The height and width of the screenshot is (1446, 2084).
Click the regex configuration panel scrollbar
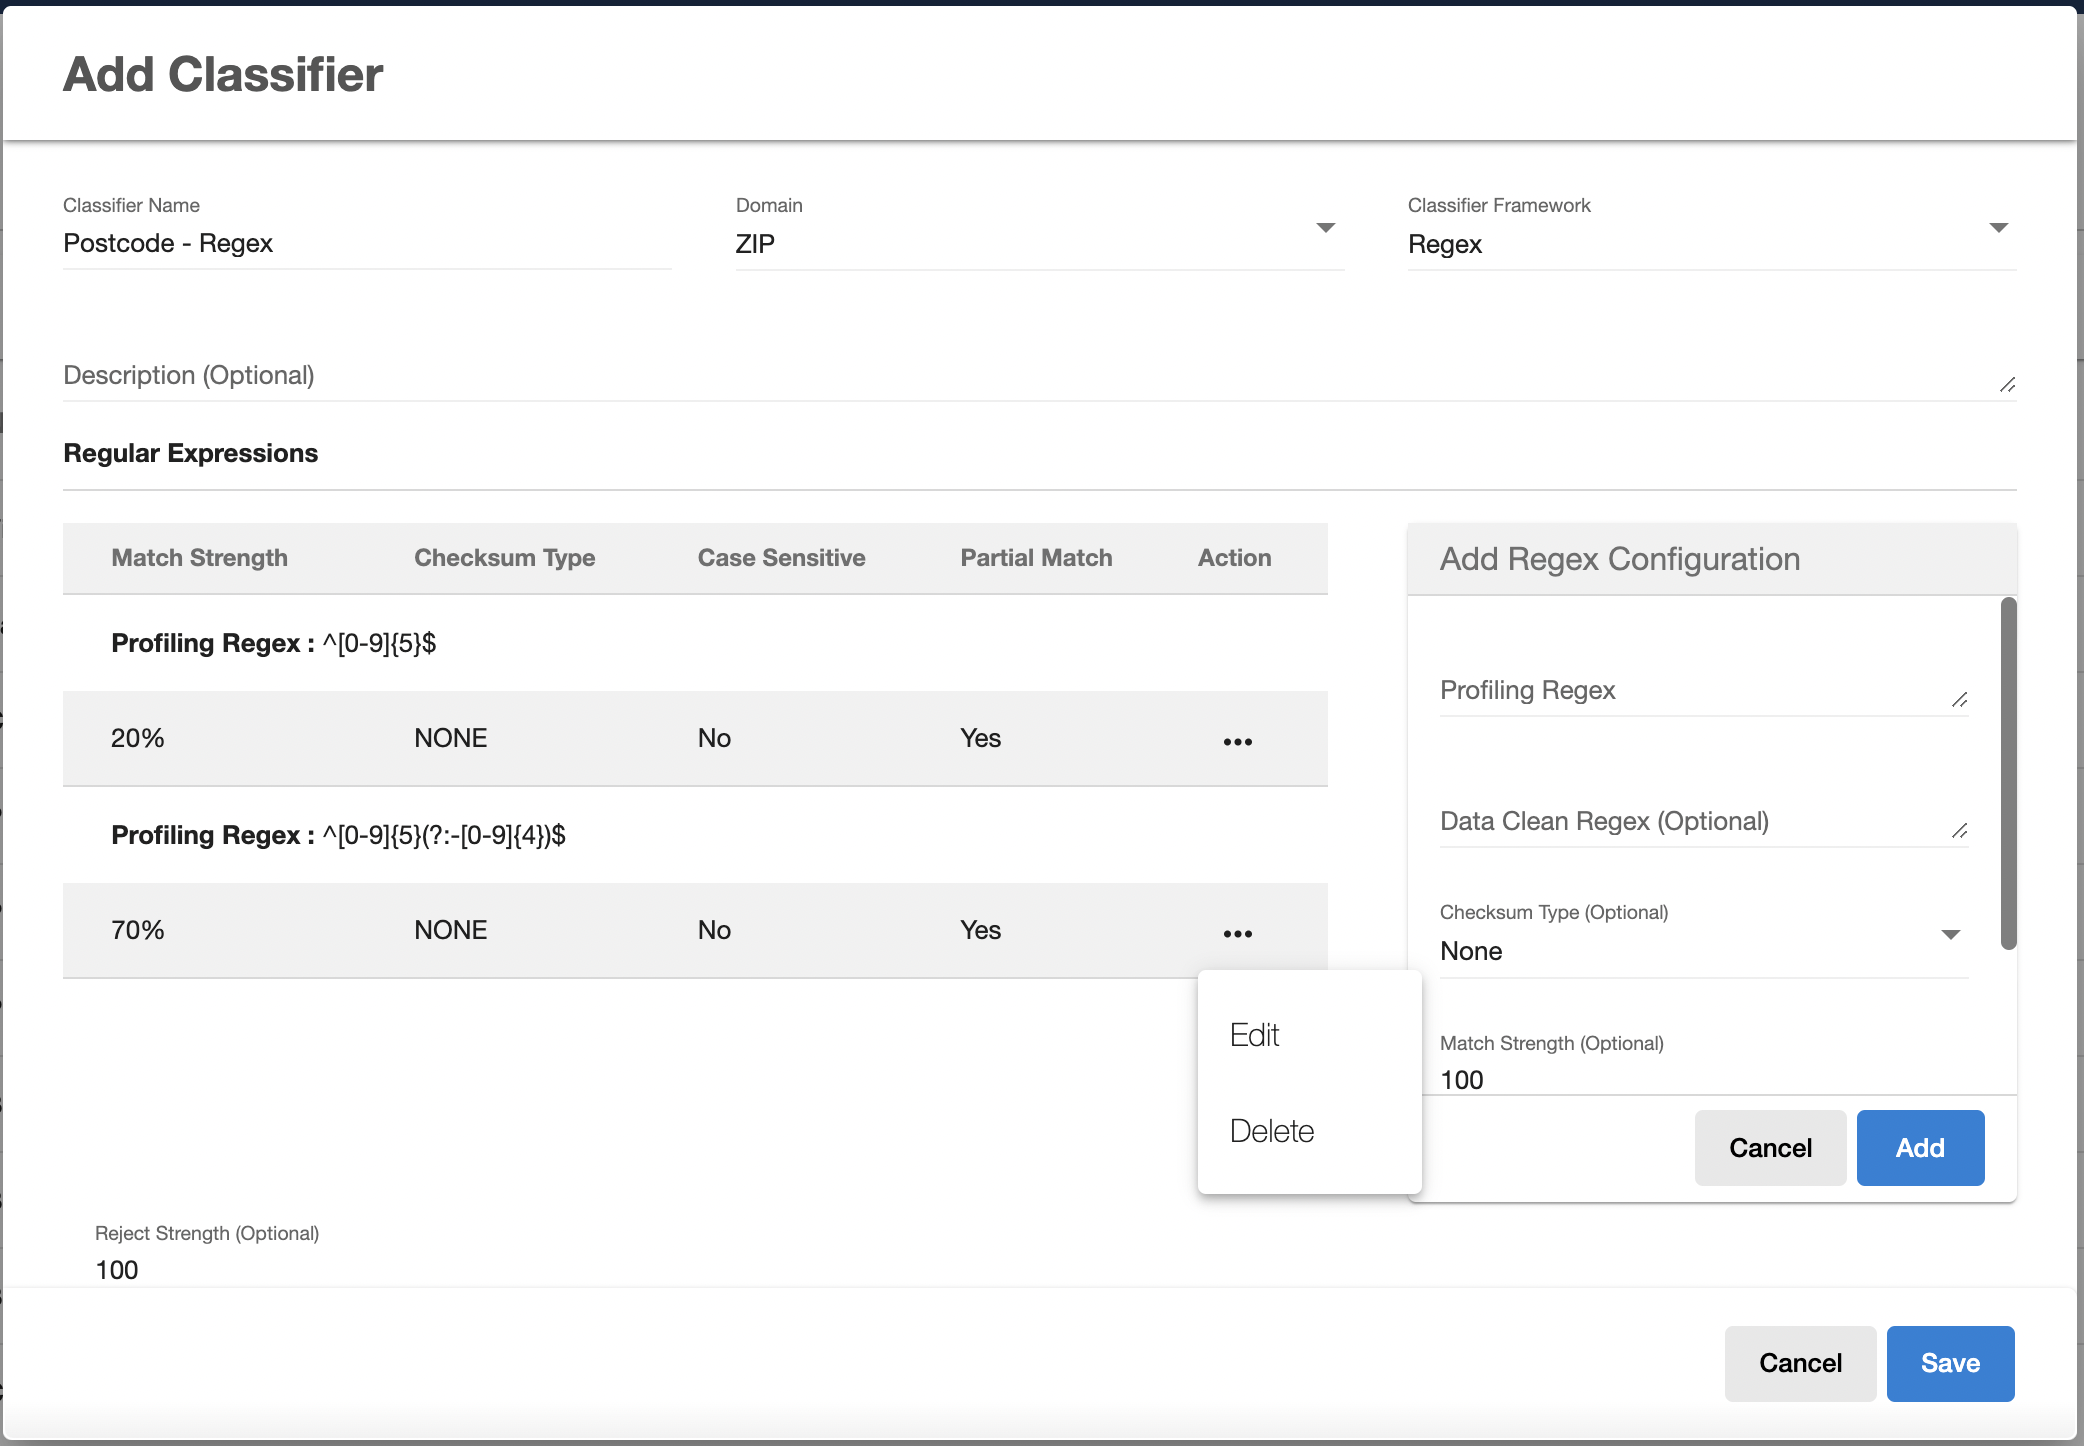2008,772
